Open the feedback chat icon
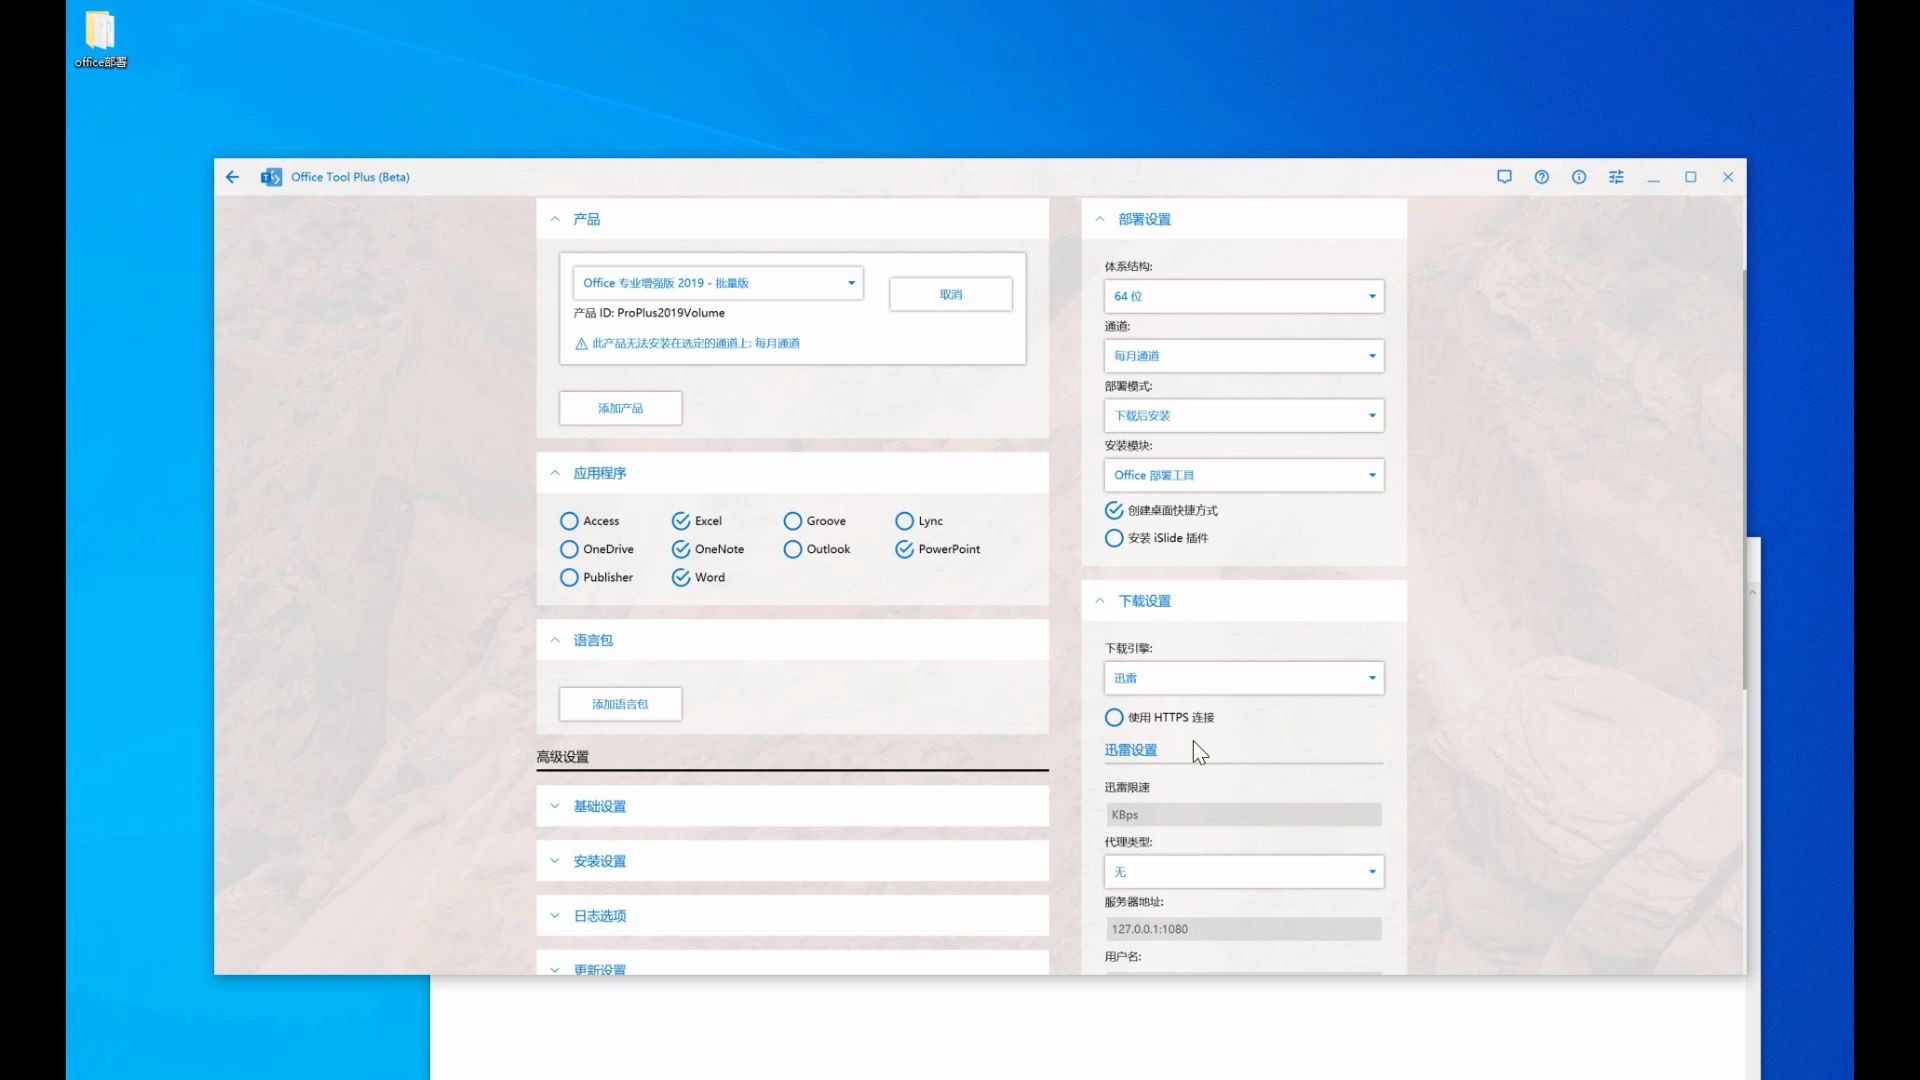The height and width of the screenshot is (1080, 1920). click(x=1504, y=177)
